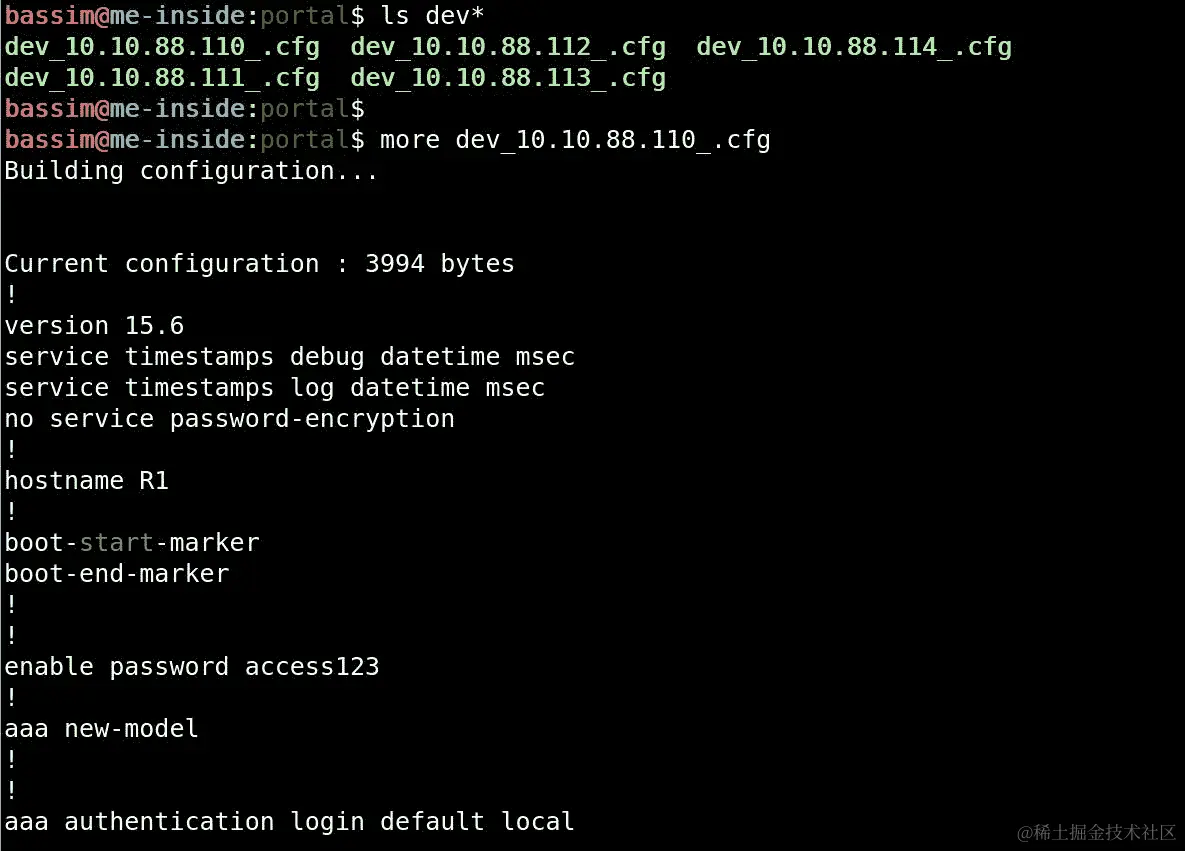Image resolution: width=1185 pixels, height=851 pixels.
Task: Click the 'boot-start-marker' line
Action: tap(132, 543)
